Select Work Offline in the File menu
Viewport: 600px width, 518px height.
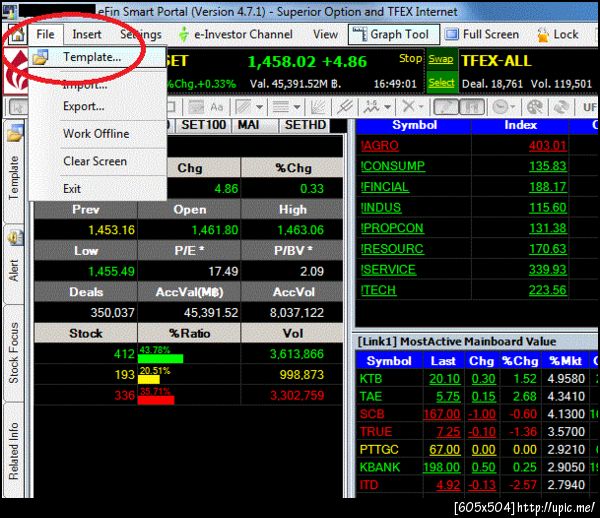pyautogui.click(x=96, y=134)
